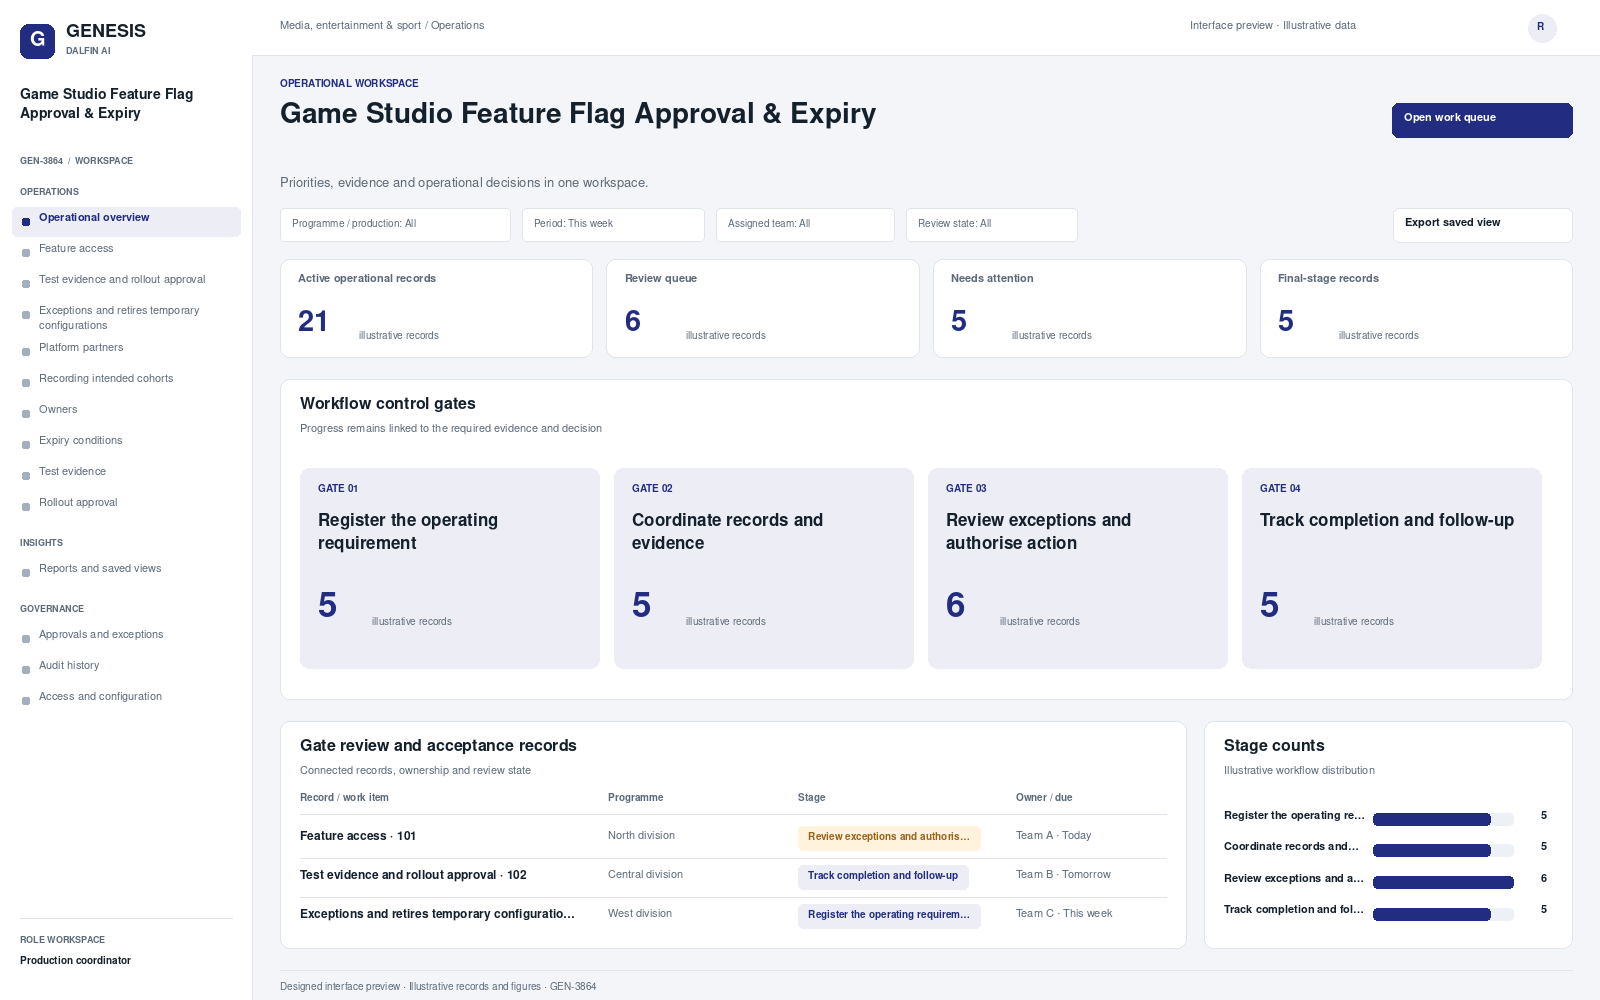Open the Needs attention card
Image resolution: width=1600 pixels, height=1000 pixels.
(1090, 308)
